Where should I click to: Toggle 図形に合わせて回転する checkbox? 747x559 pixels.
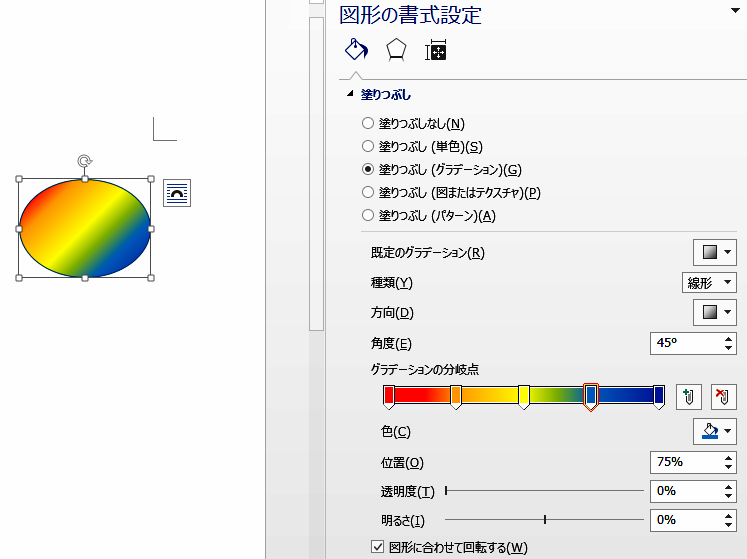tap(377, 547)
